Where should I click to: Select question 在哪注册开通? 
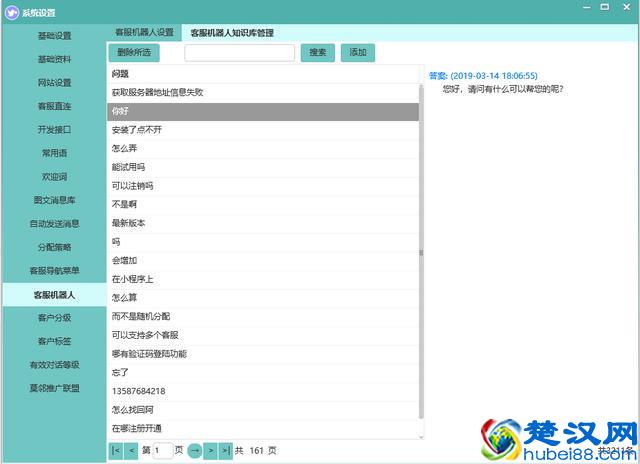pyautogui.click(x=263, y=428)
